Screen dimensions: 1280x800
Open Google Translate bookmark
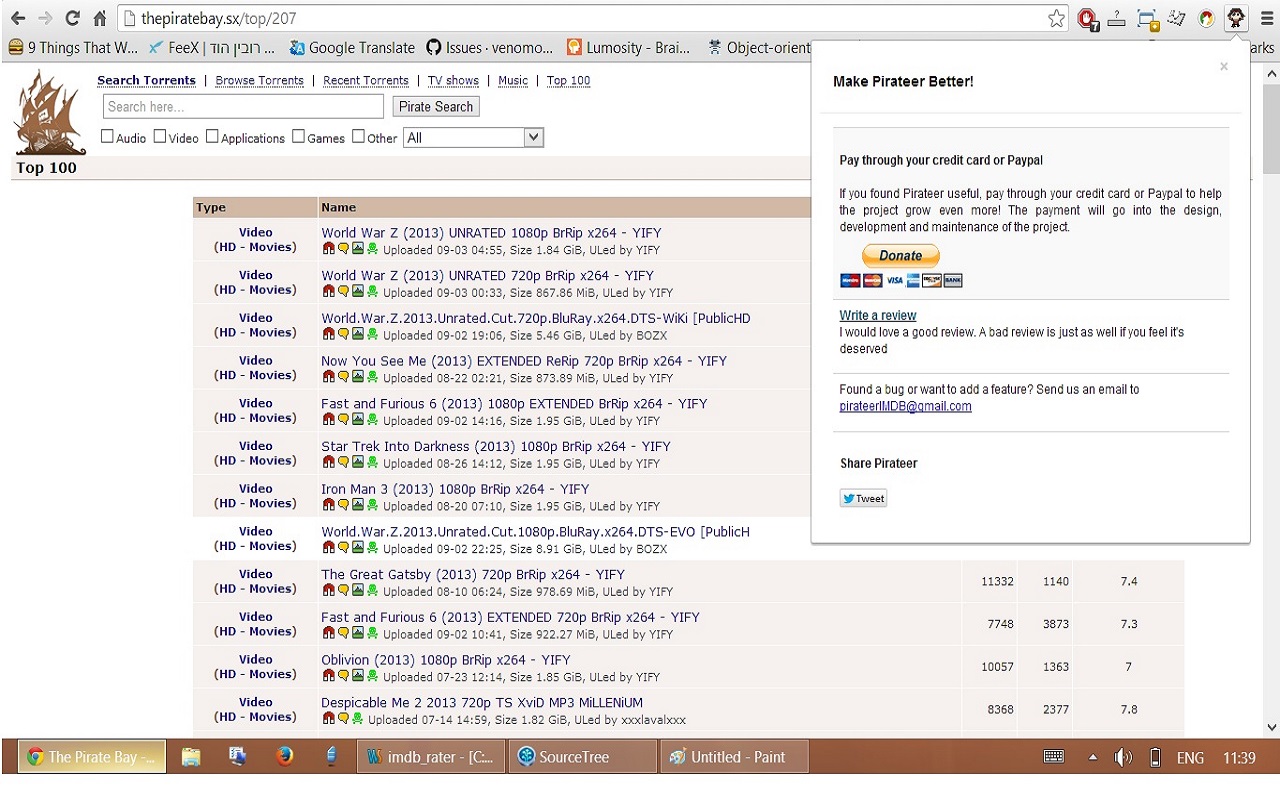tap(351, 47)
